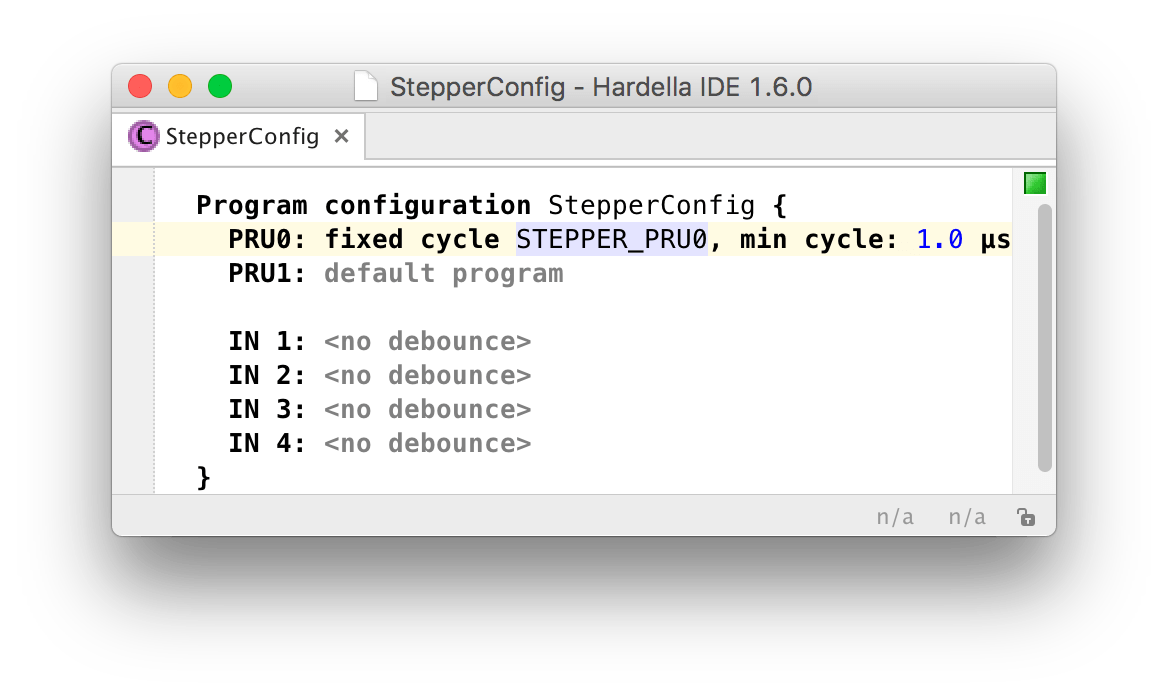Close the StepperConfig tab
This screenshot has height=696, width=1168.
click(x=341, y=136)
